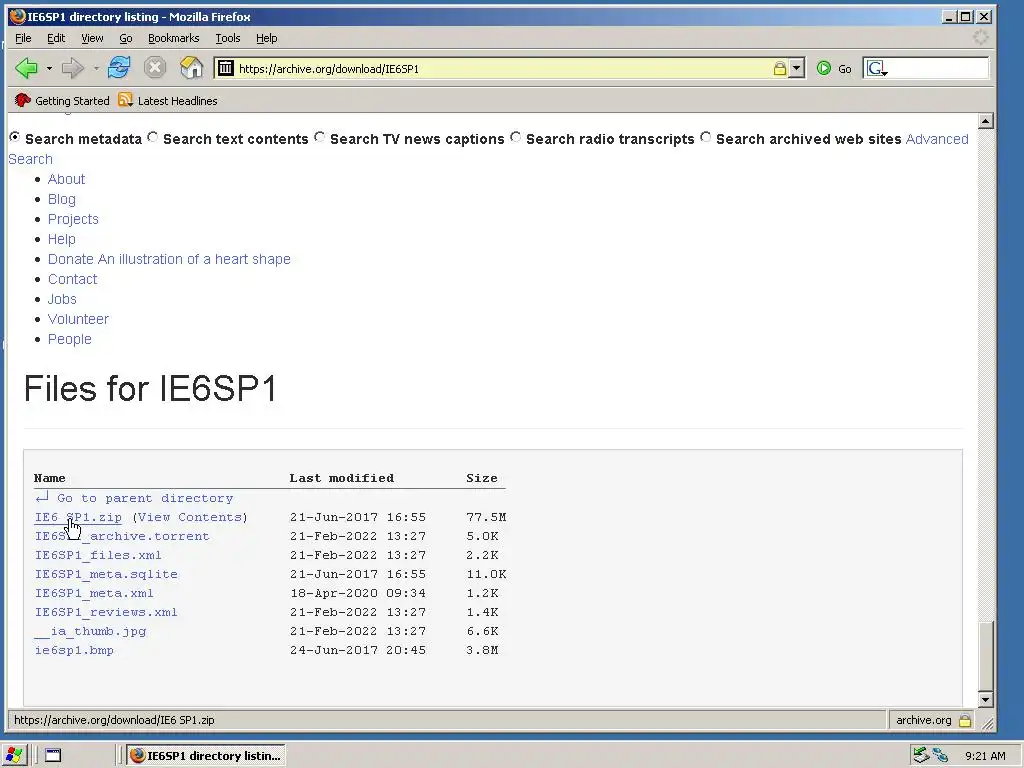Screen dimensions: 1024x768
Task: Open the Go menu
Action: click(x=125, y=38)
